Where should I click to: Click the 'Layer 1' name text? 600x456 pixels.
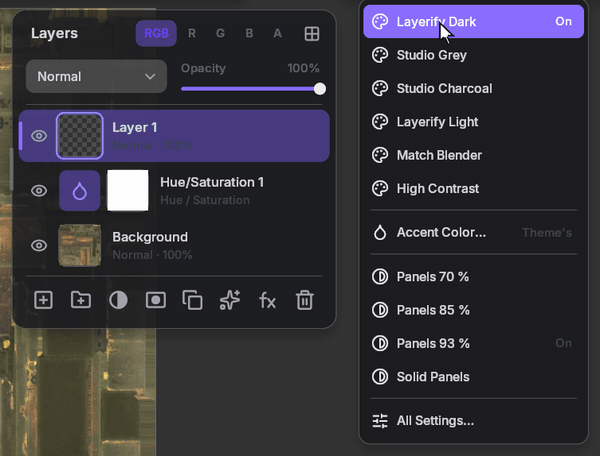(134, 127)
